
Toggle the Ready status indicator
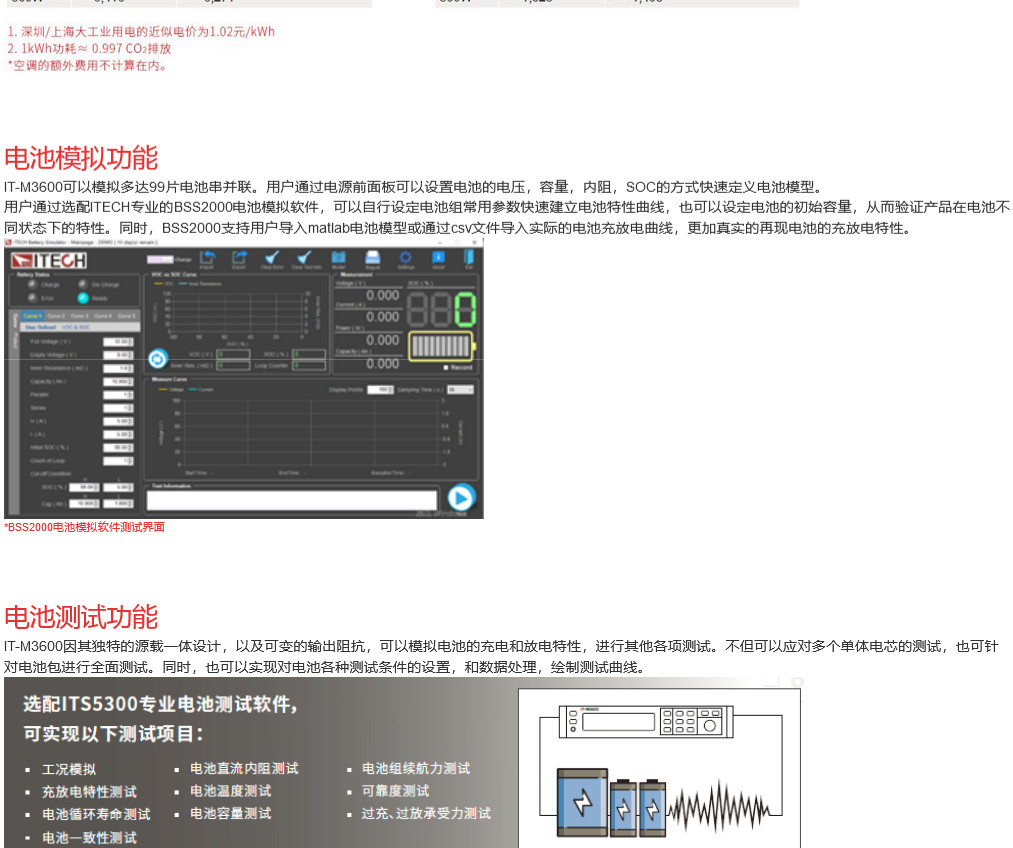click(x=84, y=297)
